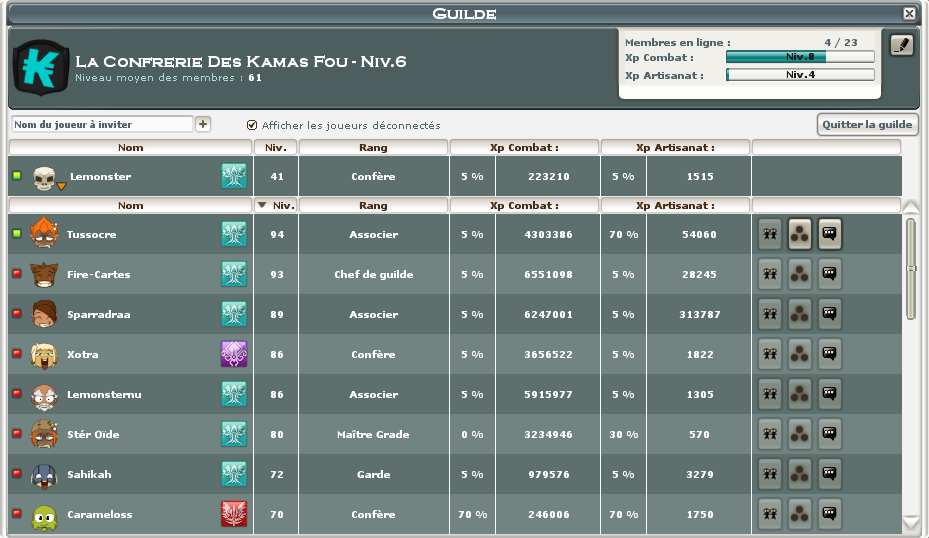Click red offline status indicator for Sahikah

[x=16, y=474]
